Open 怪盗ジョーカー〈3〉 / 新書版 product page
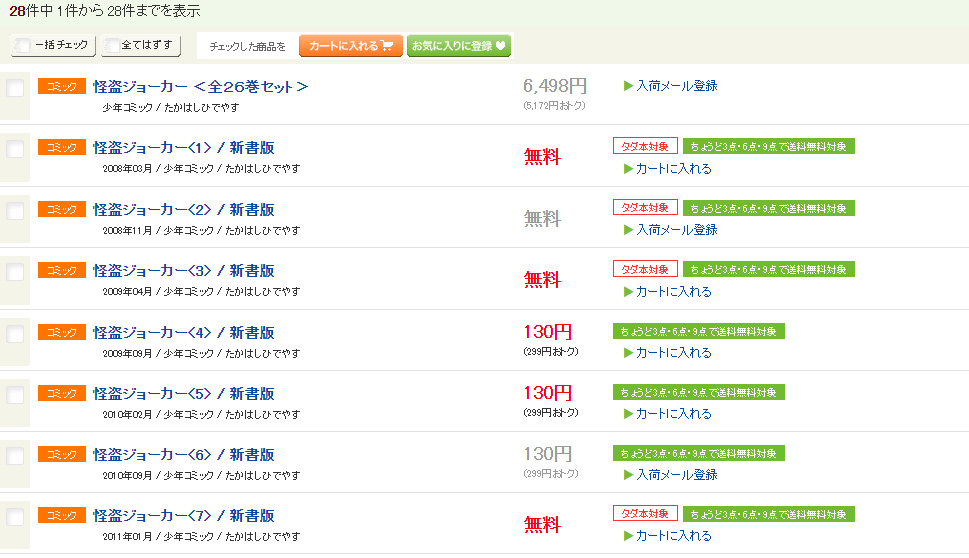This screenshot has width=969, height=558. (x=183, y=271)
